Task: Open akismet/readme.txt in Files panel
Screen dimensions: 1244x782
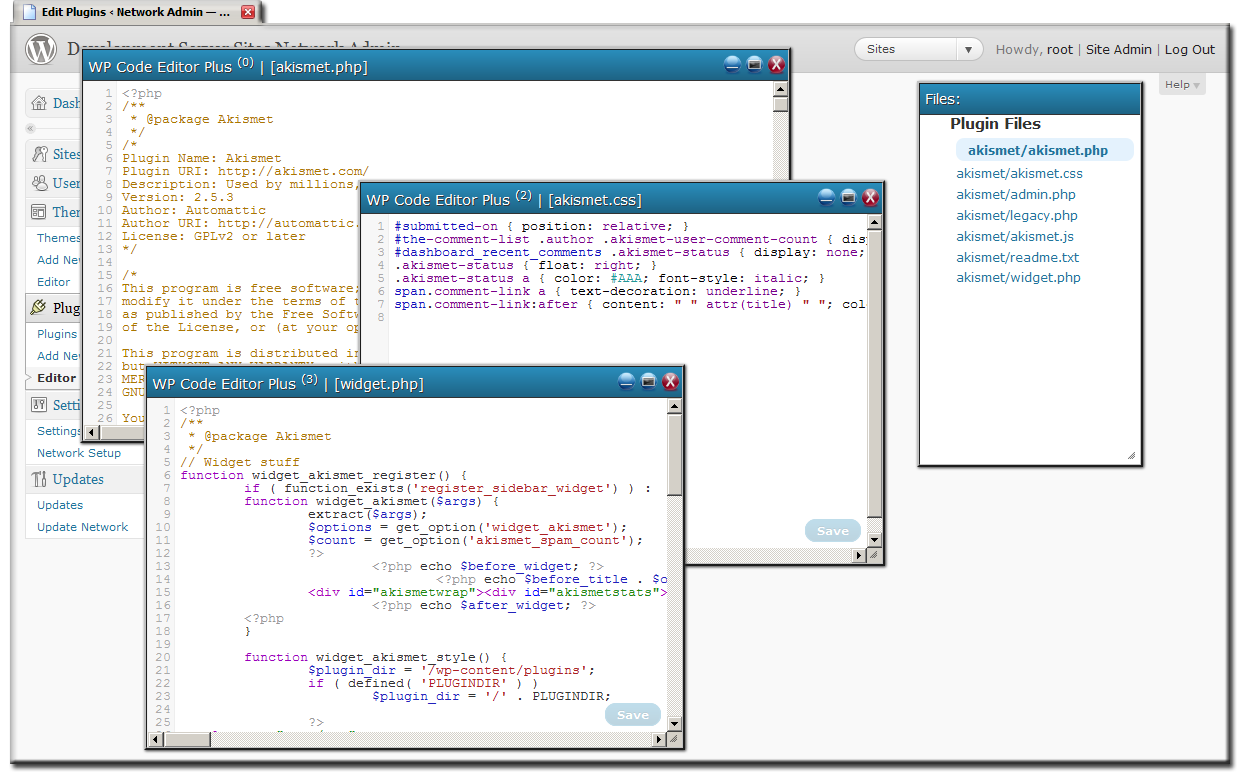Action: pos(1018,257)
